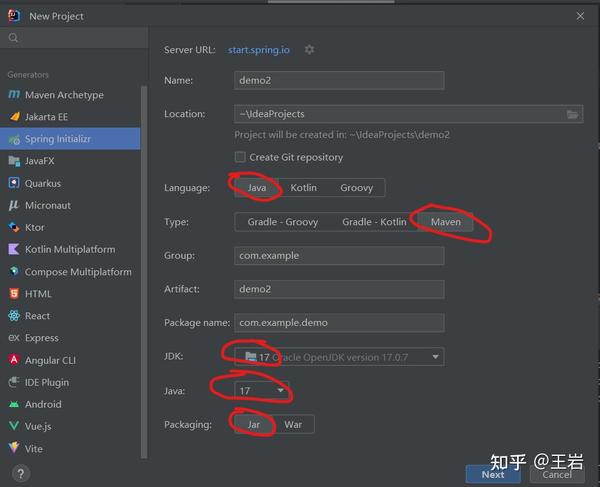Open the start.spring.io server link
This screenshot has width=600, height=487.
point(259,50)
